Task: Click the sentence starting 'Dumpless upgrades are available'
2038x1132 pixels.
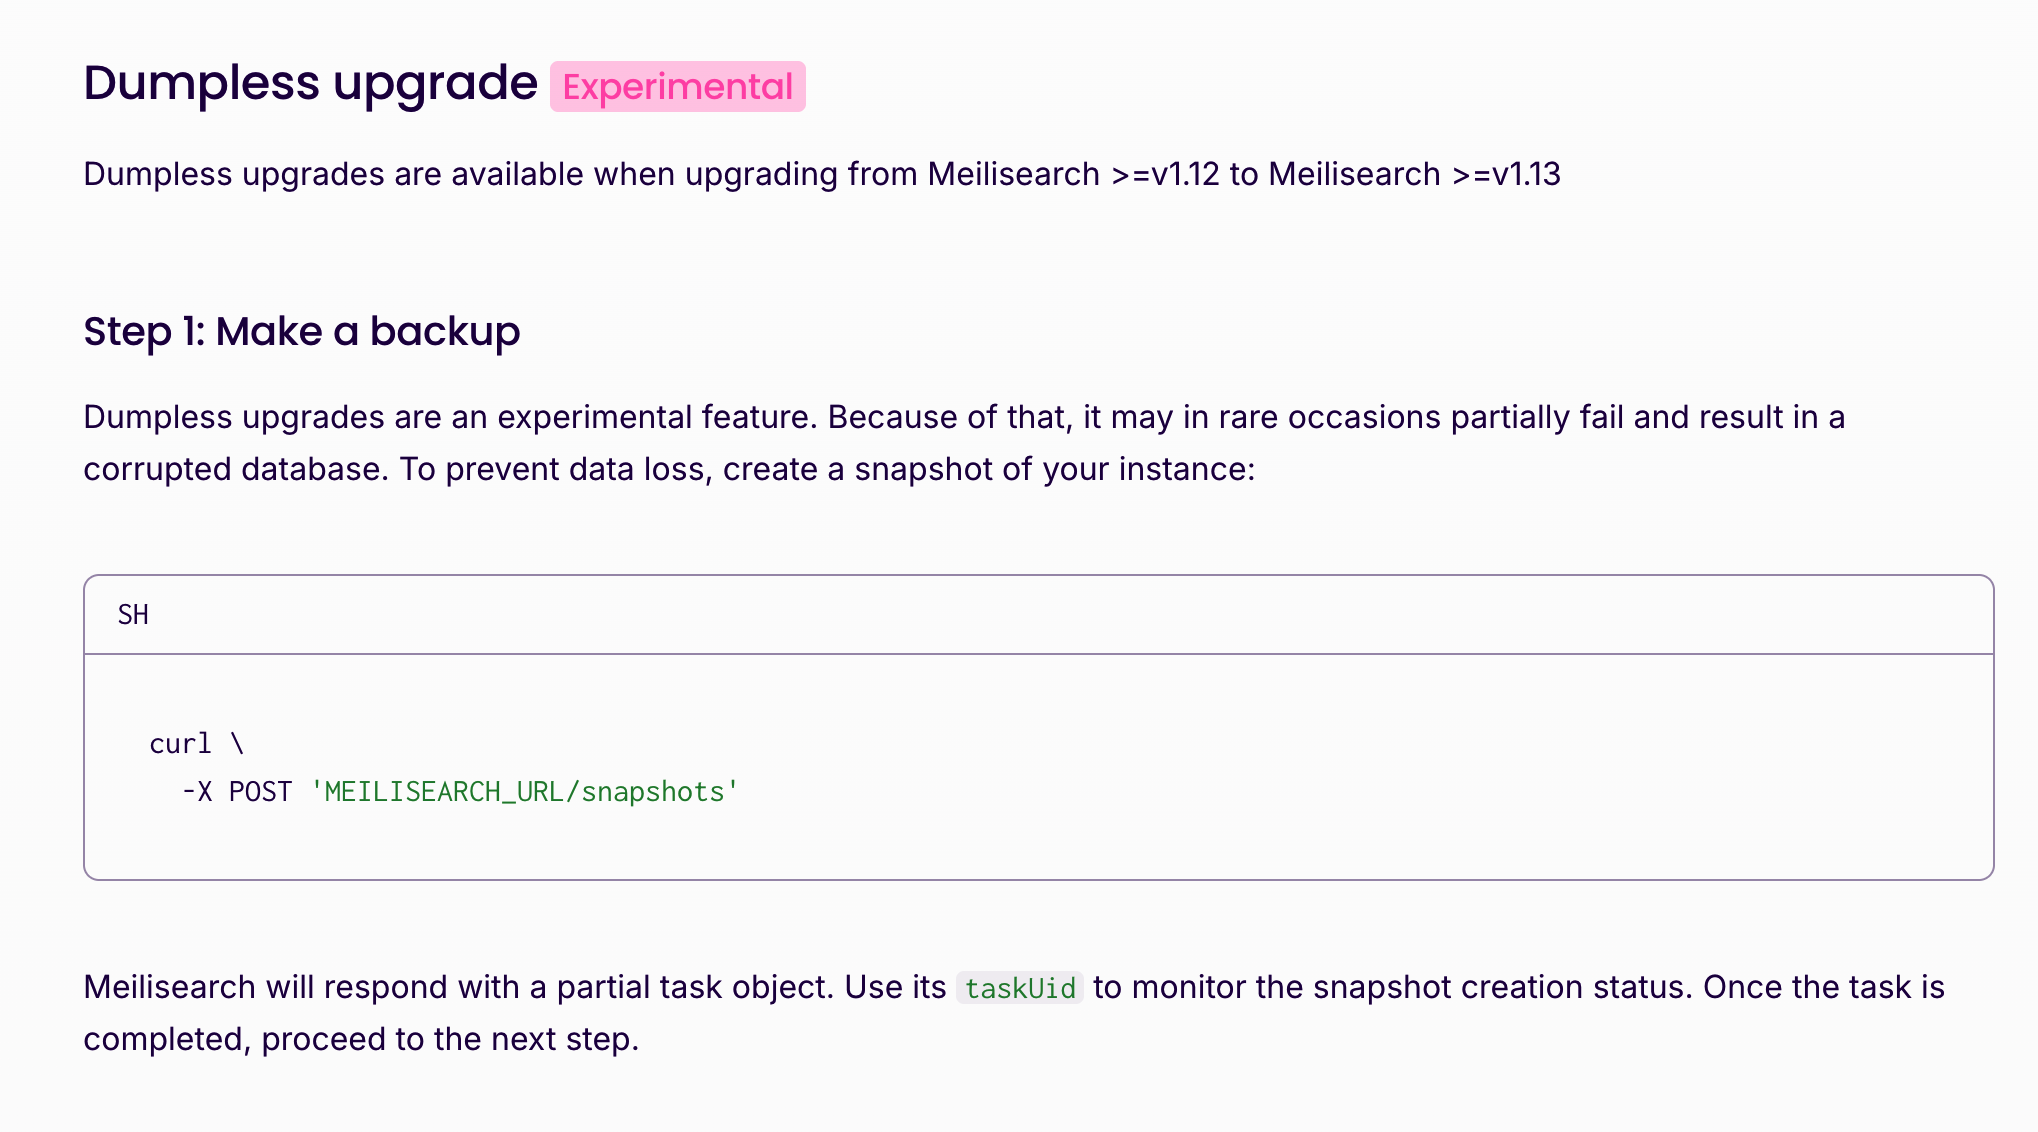Action: click(x=822, y=174)
